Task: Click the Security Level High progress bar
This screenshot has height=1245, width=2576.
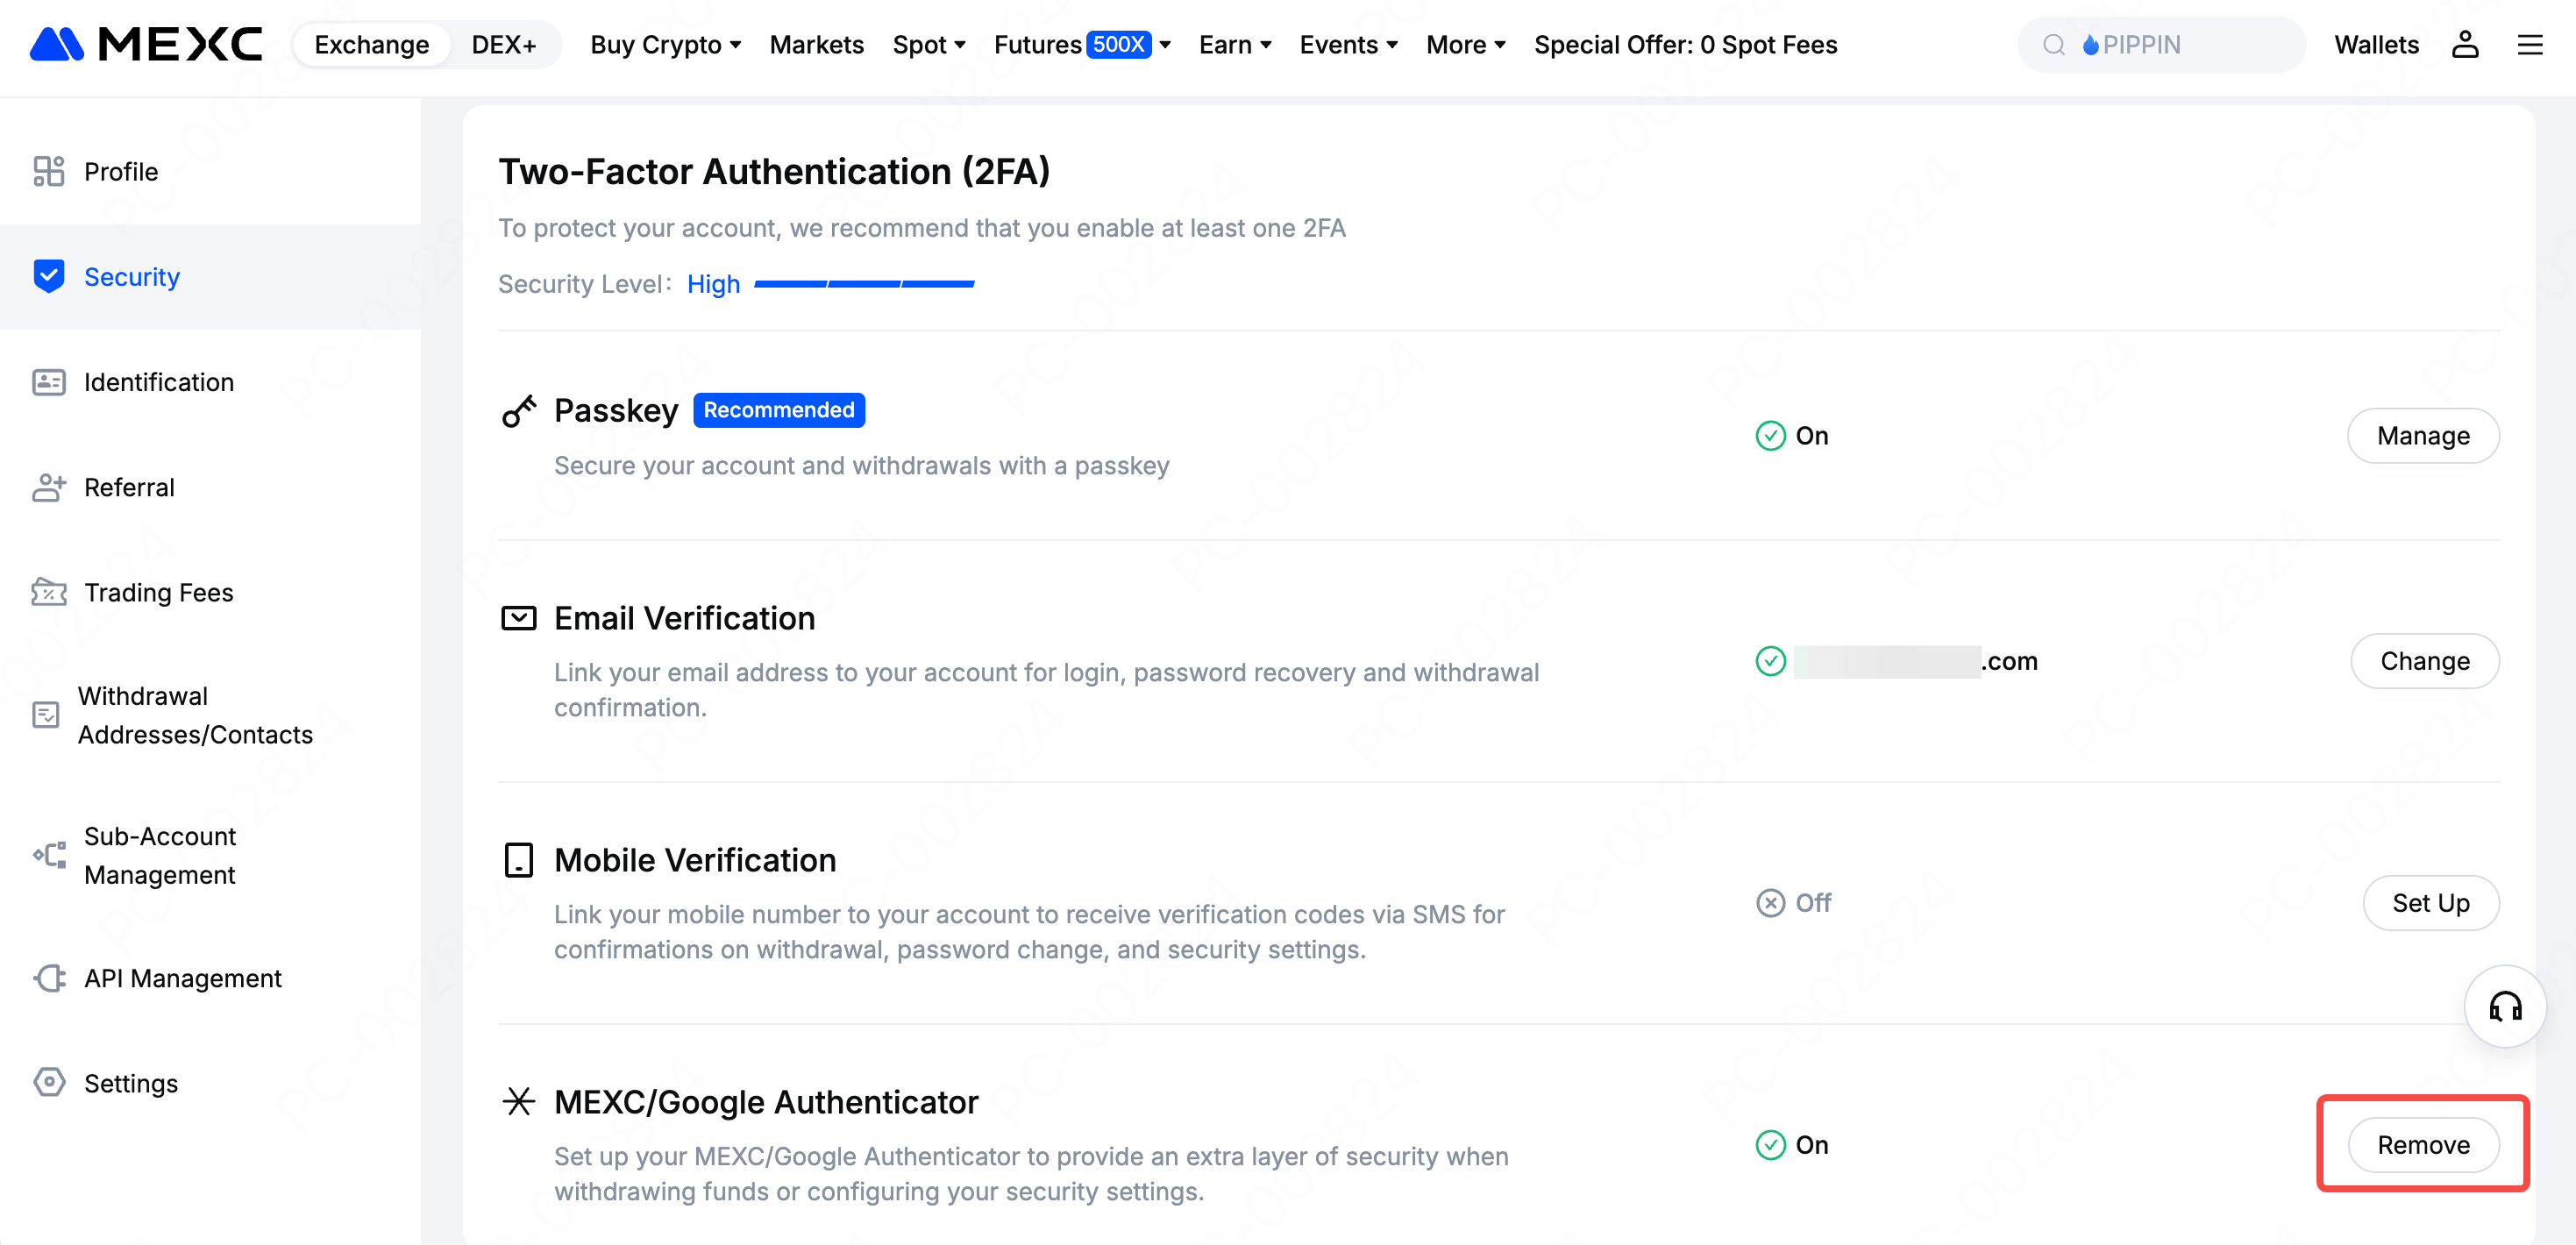Action: coord(863,284)
